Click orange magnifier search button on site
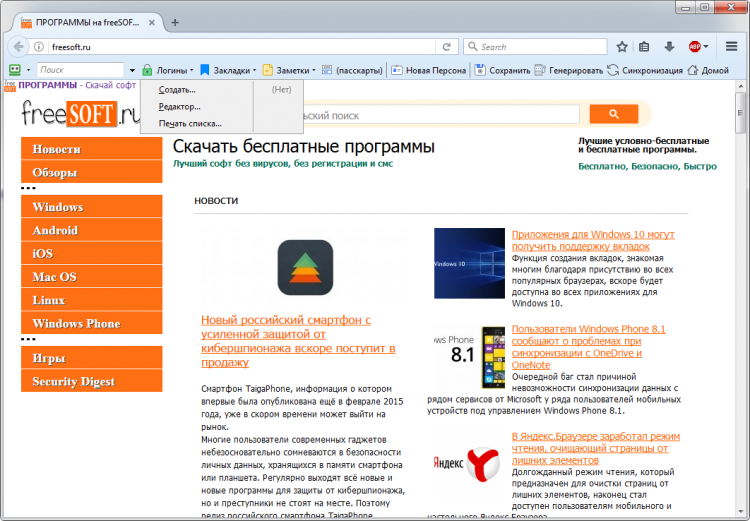The height and width of the screenshot is (521, 750). click(614, 114)
